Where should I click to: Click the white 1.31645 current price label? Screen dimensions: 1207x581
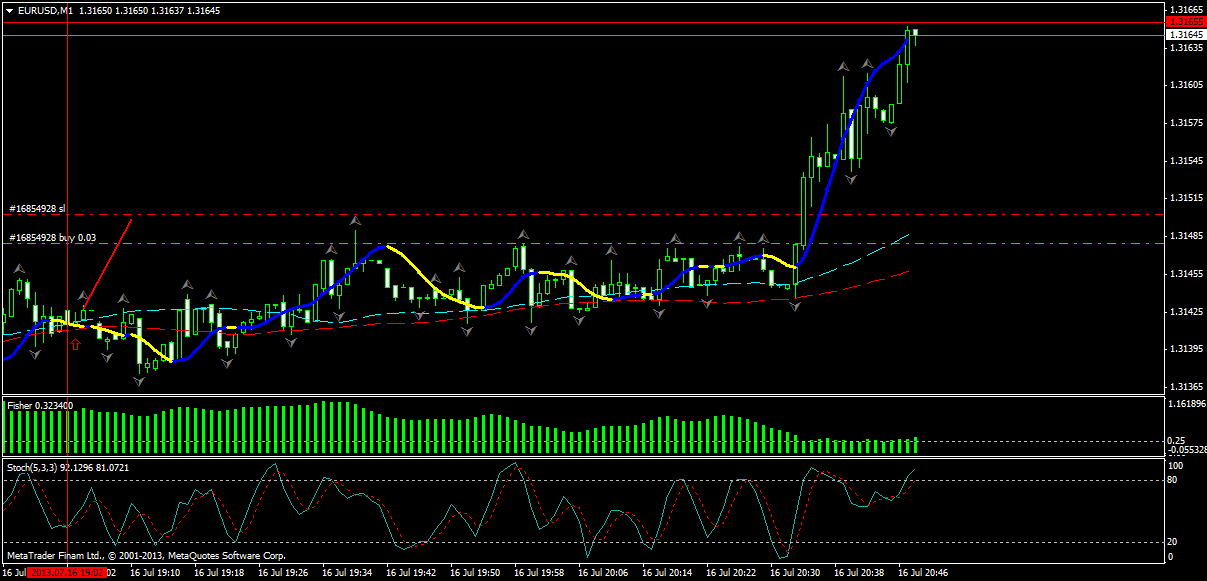point(1186,34)
